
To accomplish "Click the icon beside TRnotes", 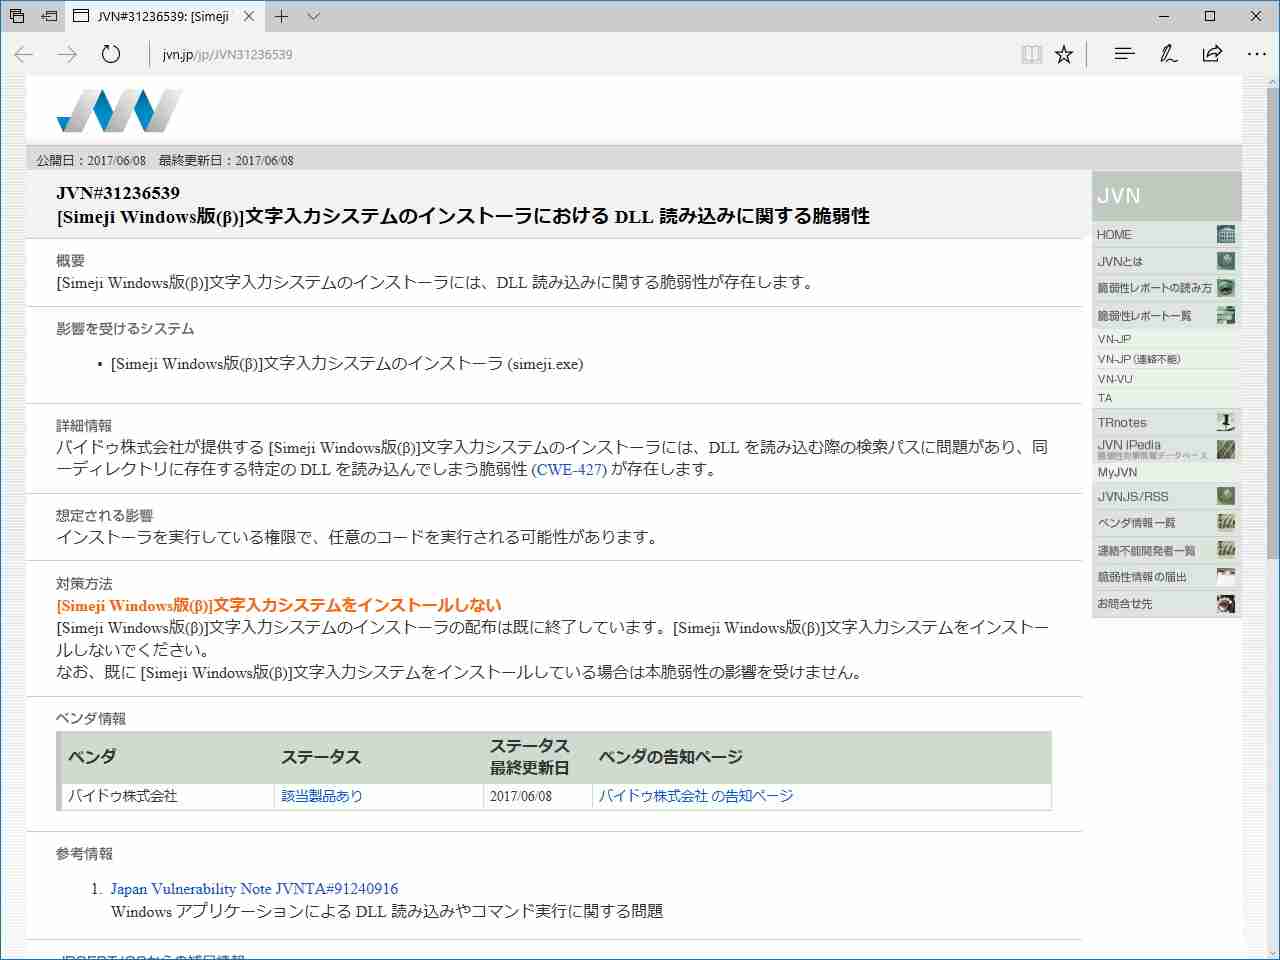I will (x=1226, y=422).
